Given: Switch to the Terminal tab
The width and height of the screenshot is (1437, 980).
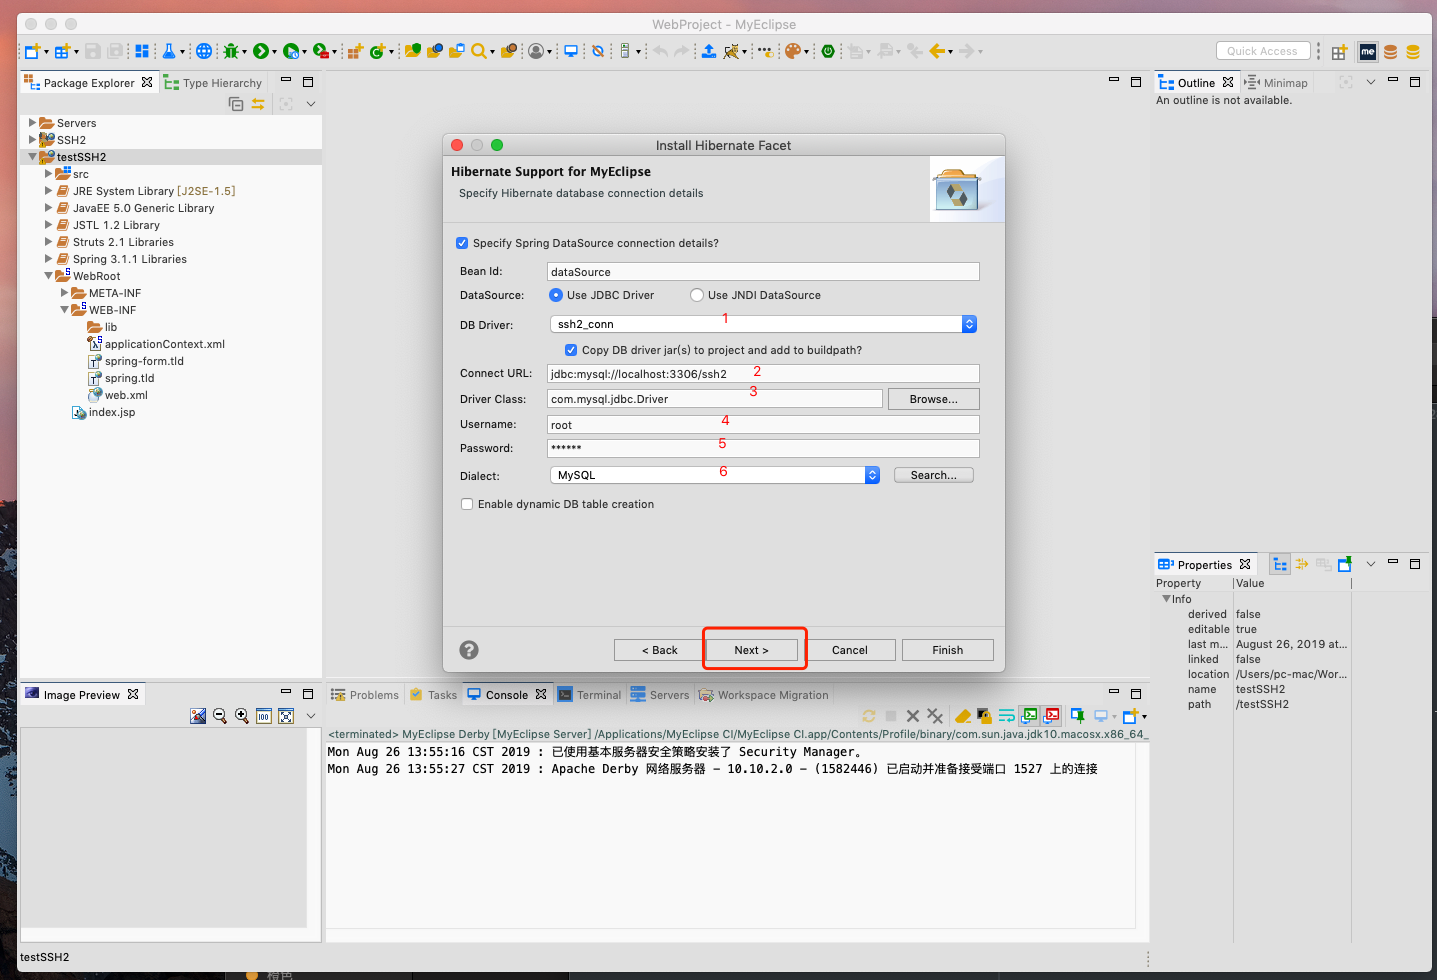Looking at the screenshot, I should click(x=589, y=695).
